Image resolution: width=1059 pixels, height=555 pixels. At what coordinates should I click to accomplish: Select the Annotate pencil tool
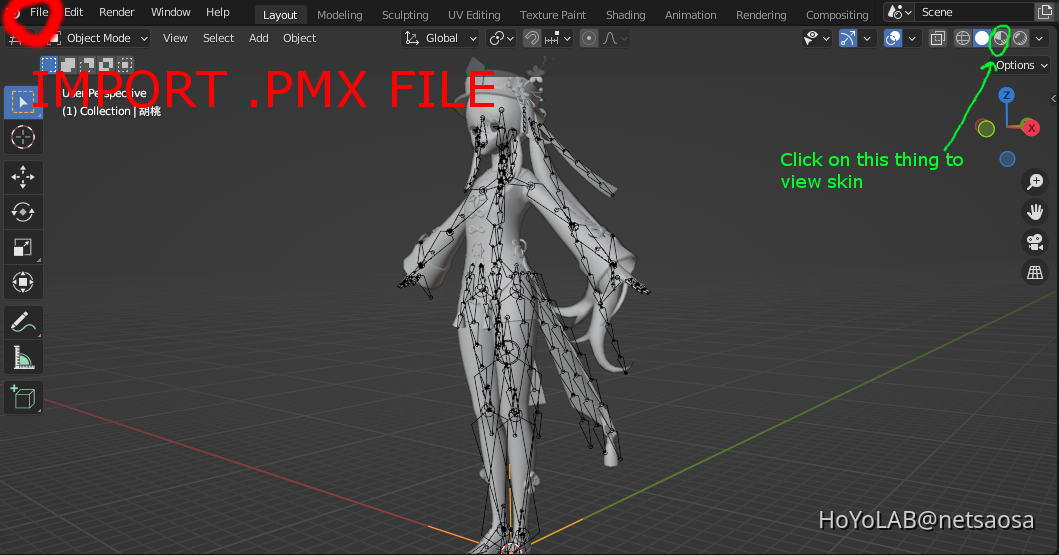22,322
